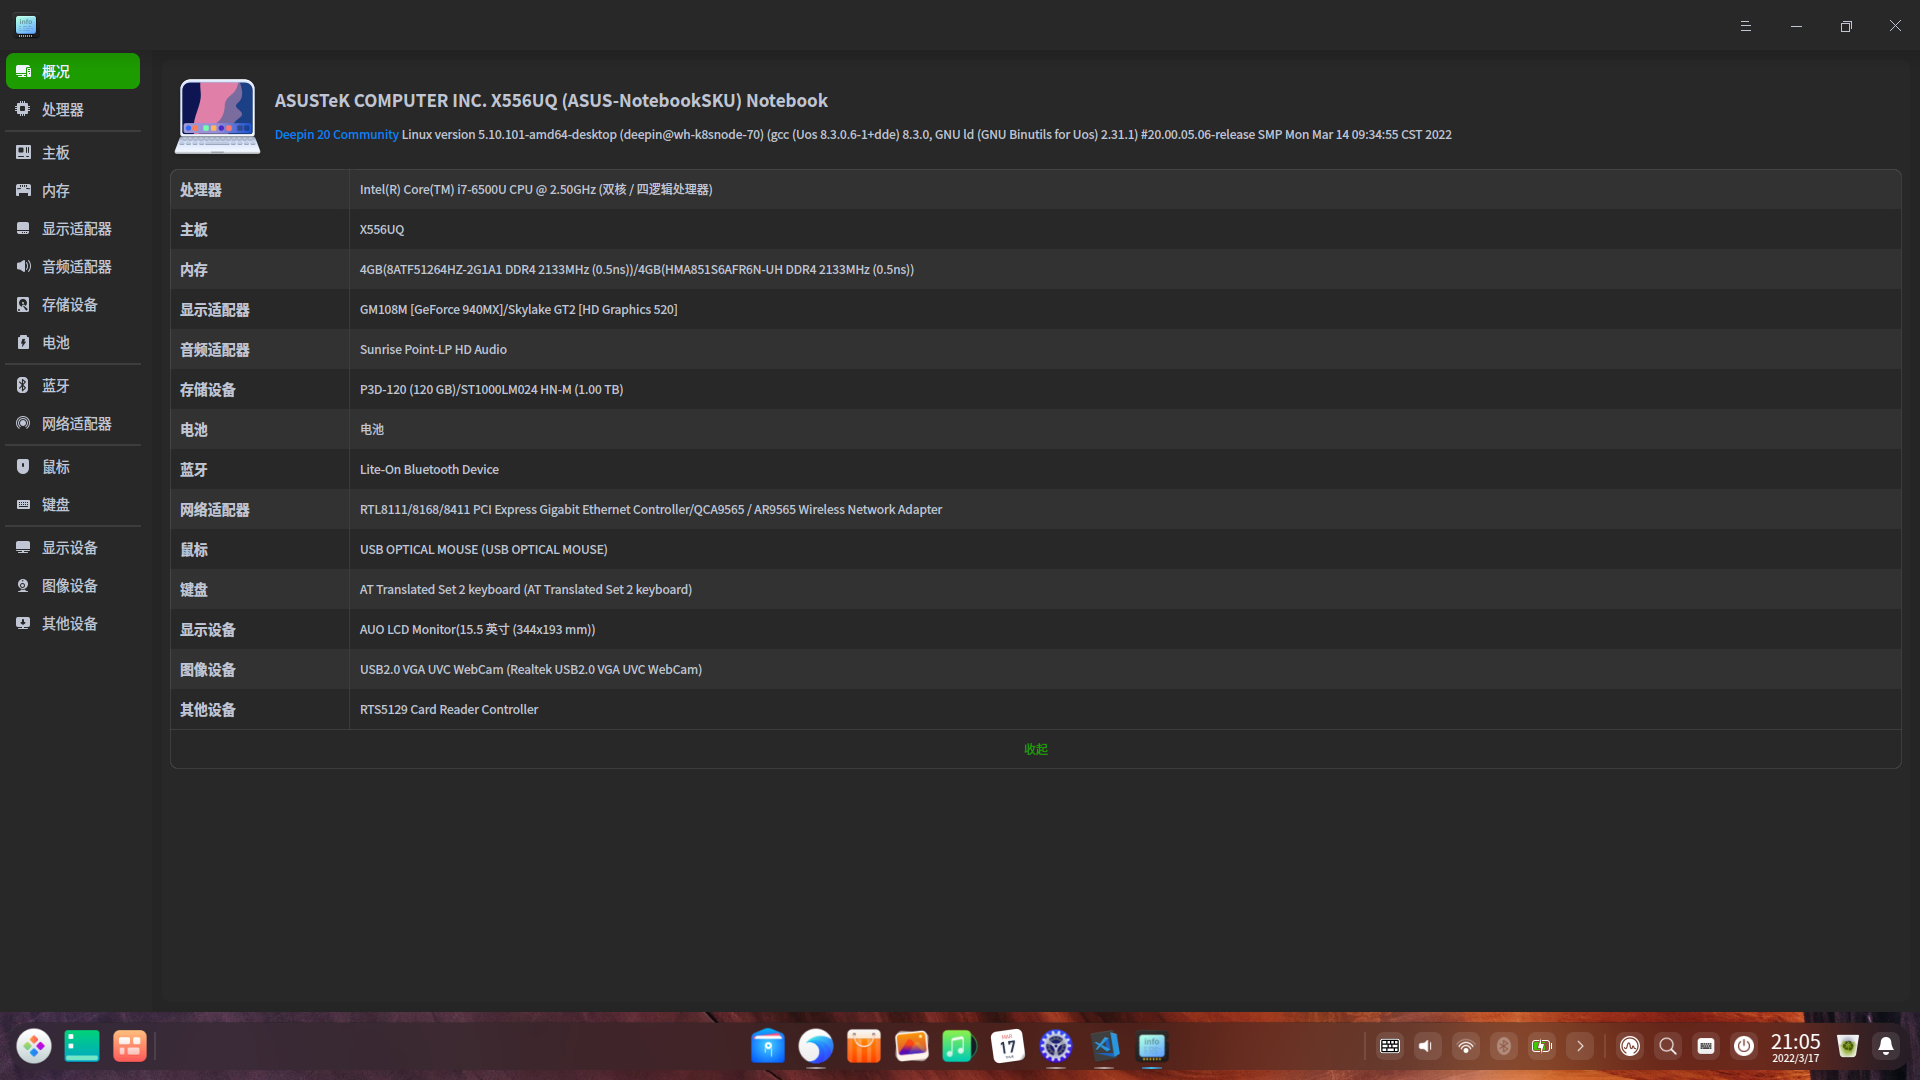Open the launcher in the dock

tap(34, 1046)
